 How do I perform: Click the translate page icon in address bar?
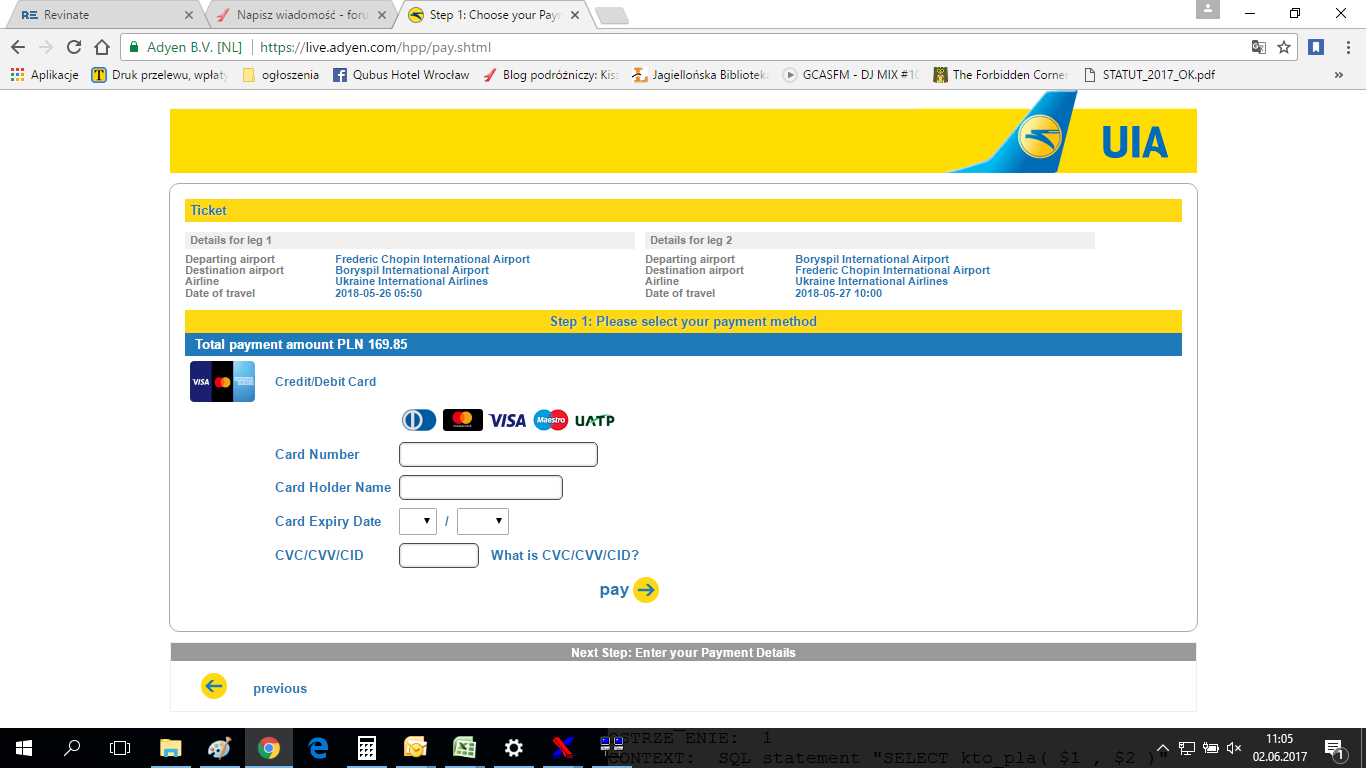[1259, 47]
